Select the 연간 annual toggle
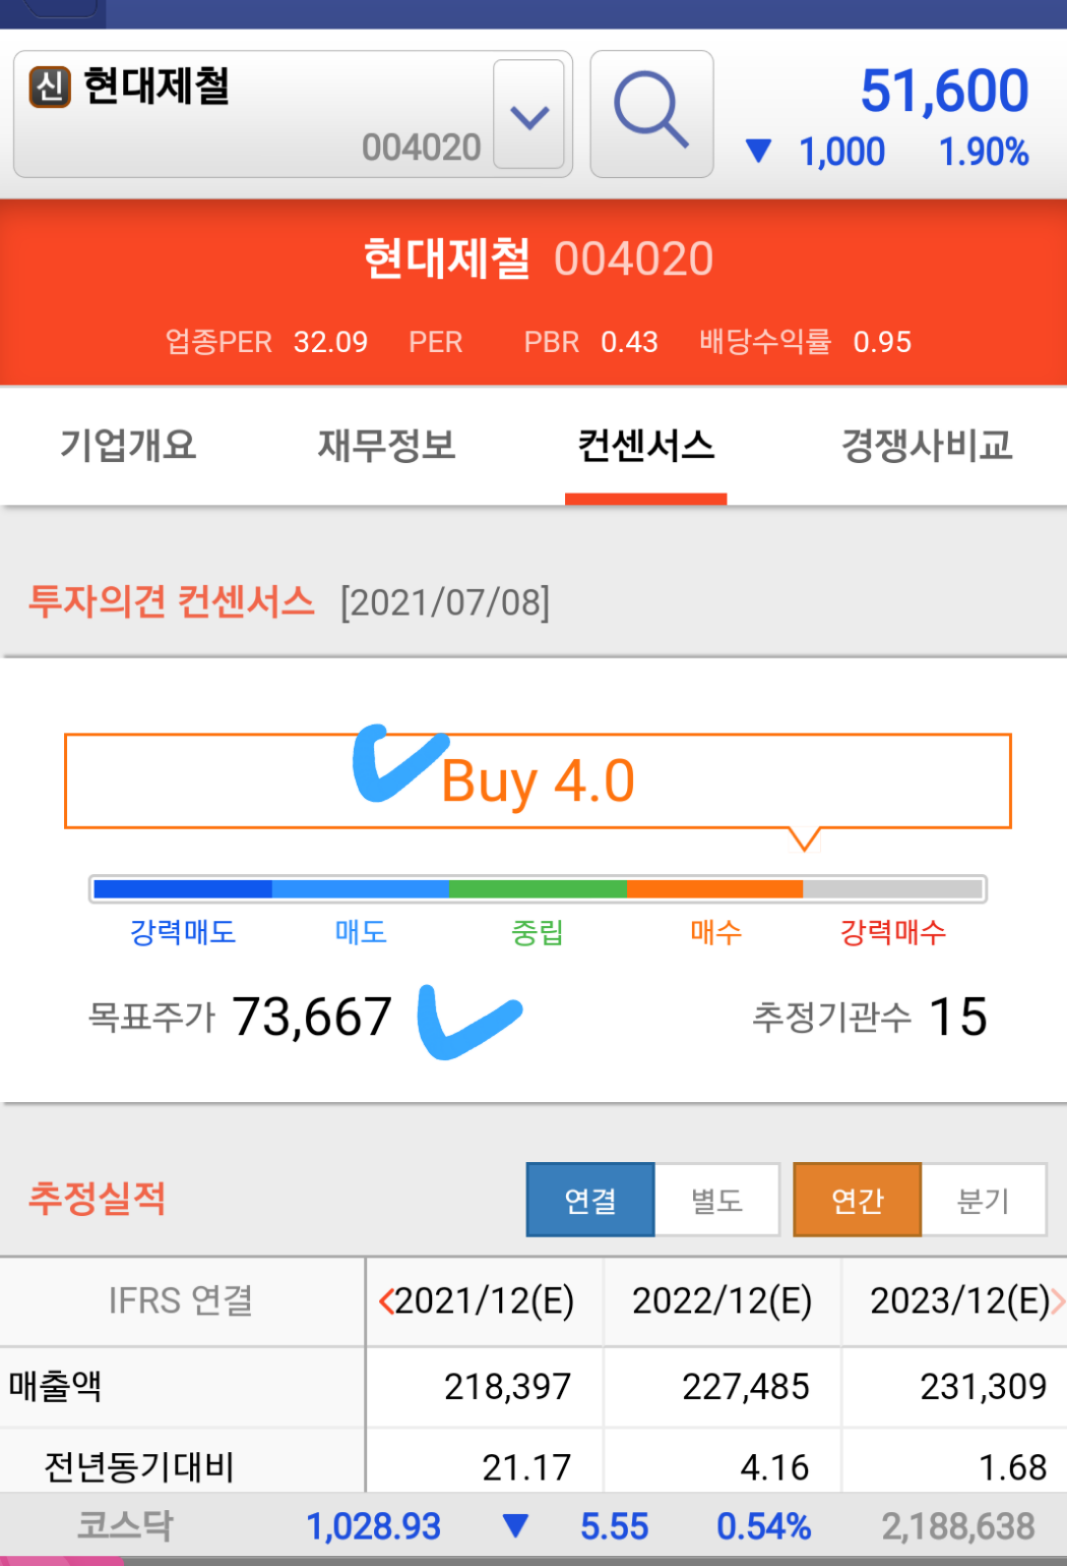This screenshot has width=1067, height=1566. coord(857,1200)
